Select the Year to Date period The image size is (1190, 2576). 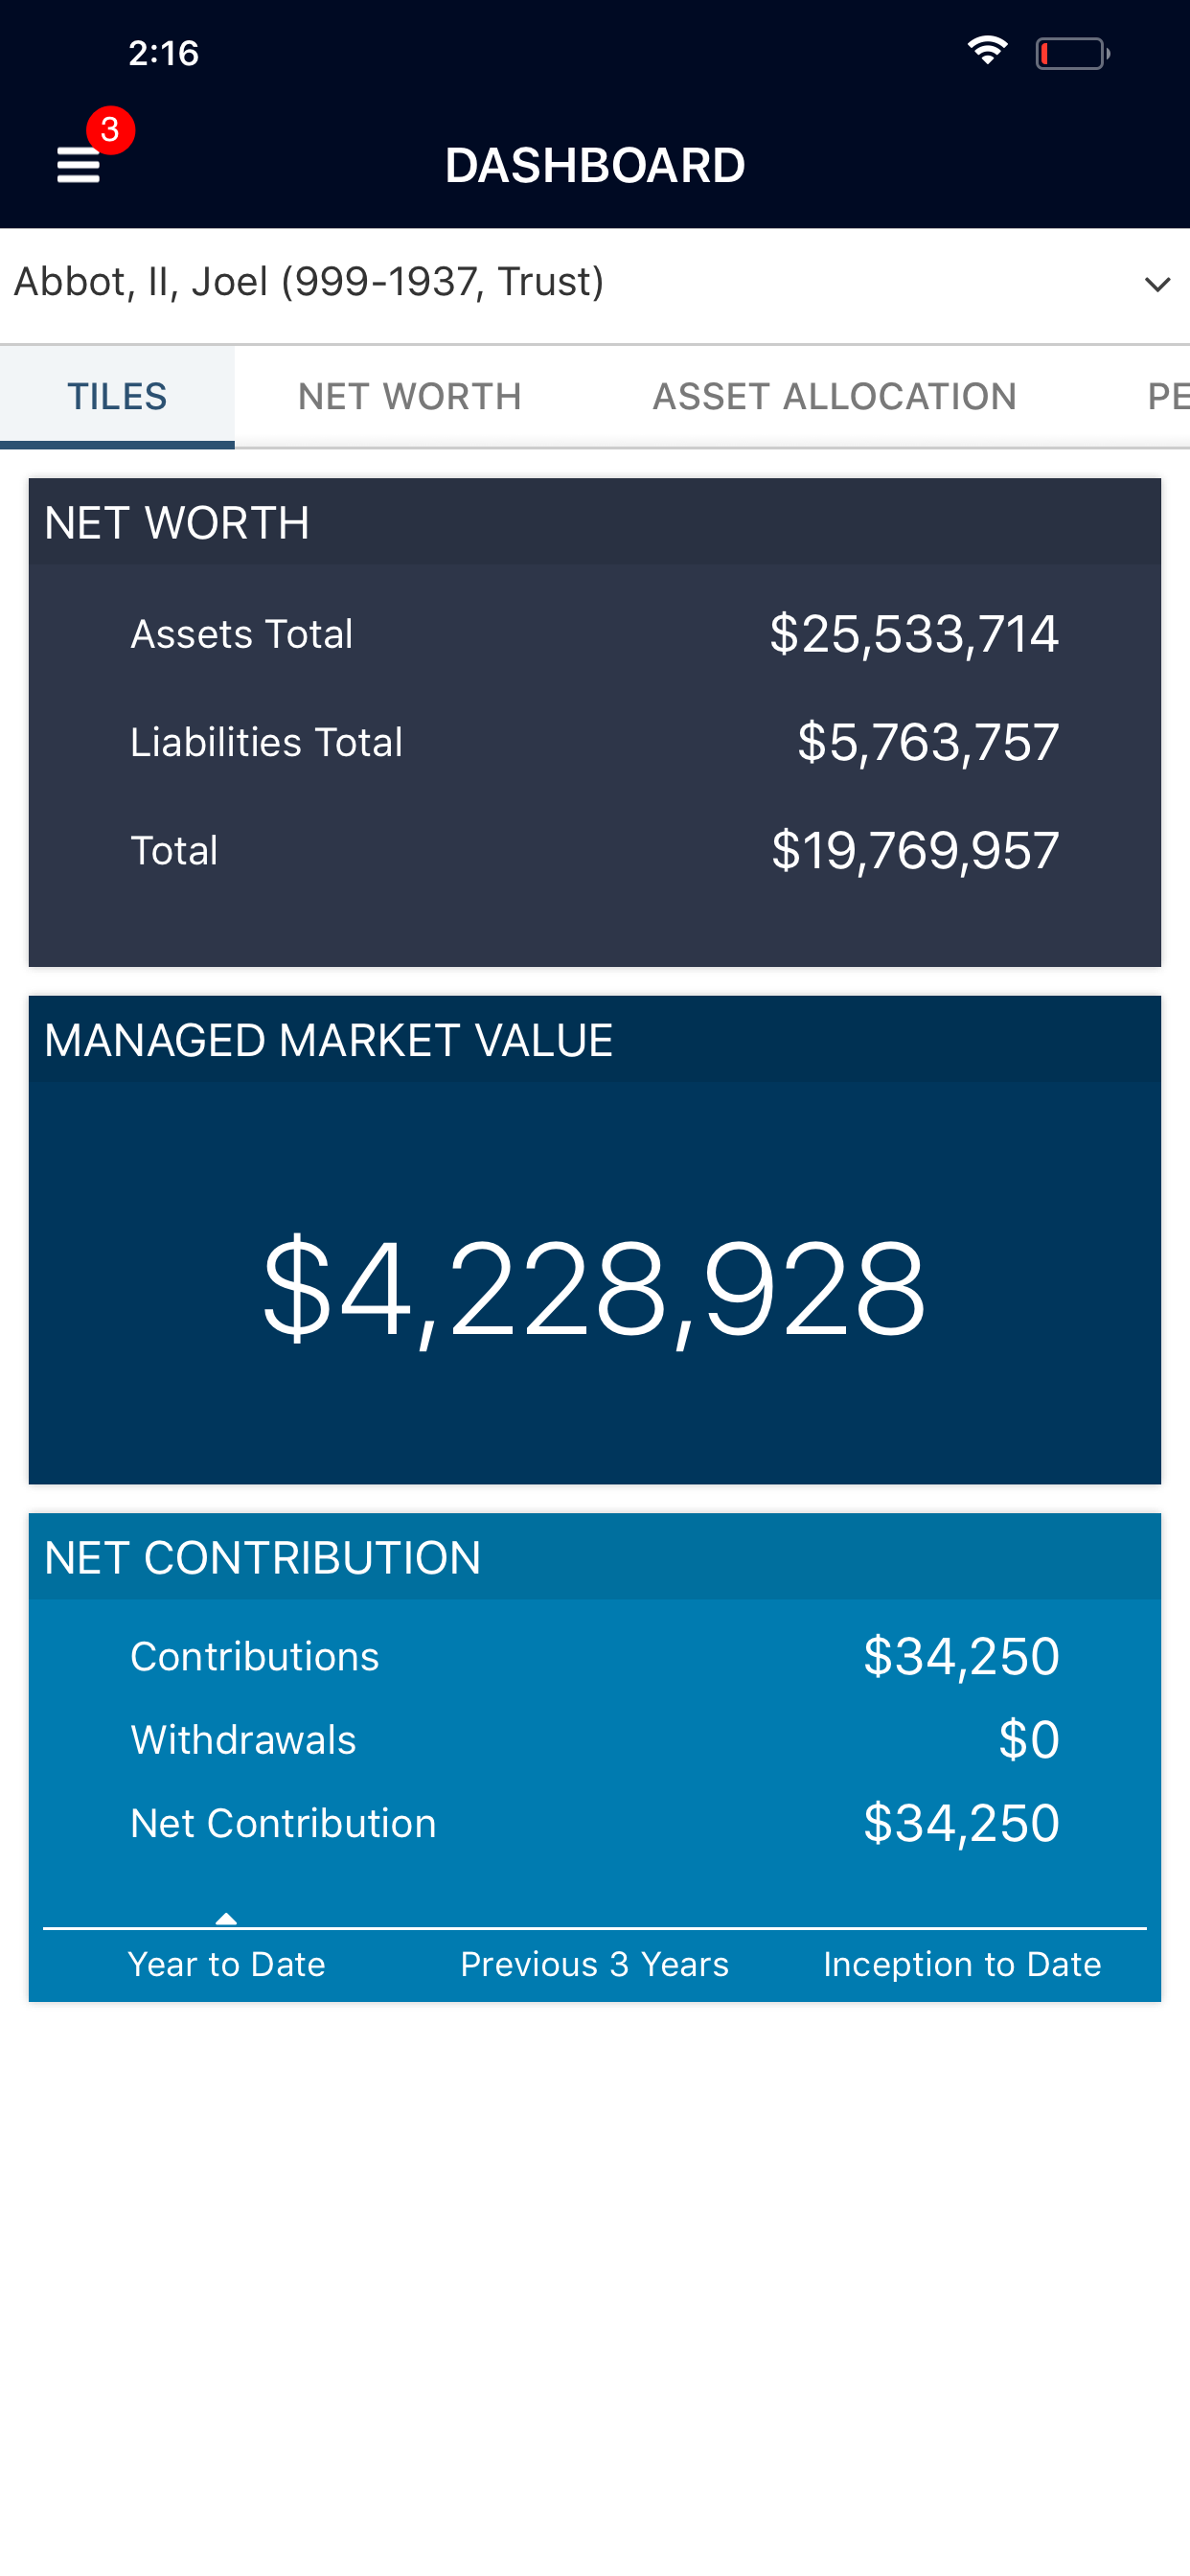coord(227,1963)
